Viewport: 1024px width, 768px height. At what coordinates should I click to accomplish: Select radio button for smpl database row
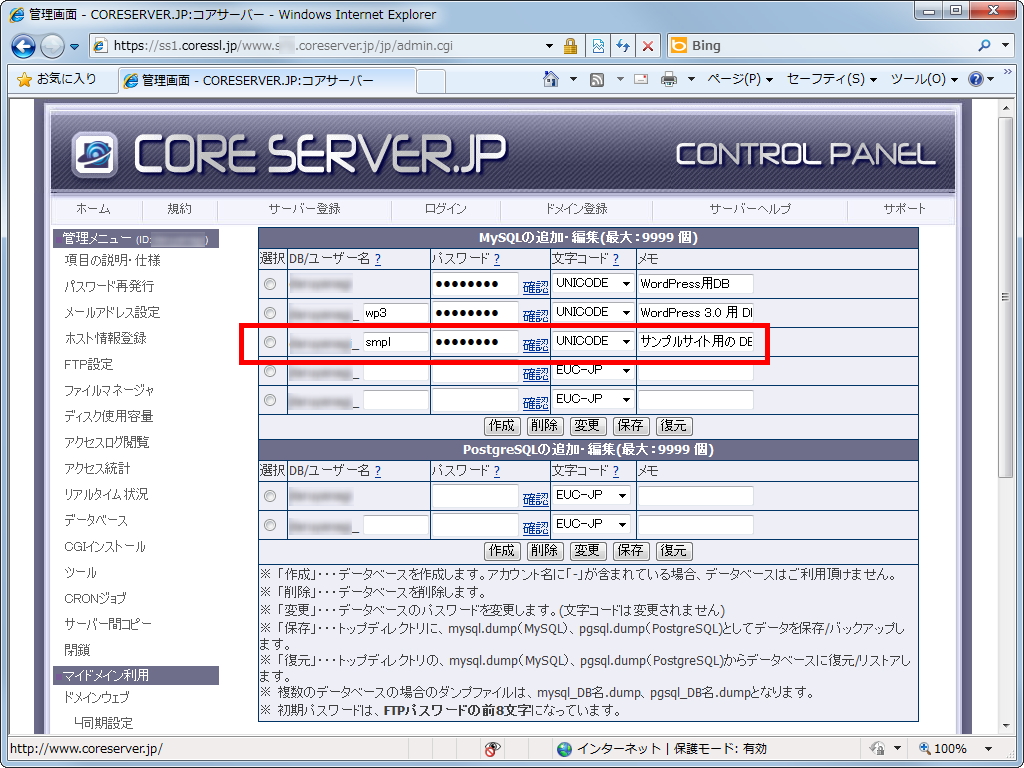(x=270, y=342)
